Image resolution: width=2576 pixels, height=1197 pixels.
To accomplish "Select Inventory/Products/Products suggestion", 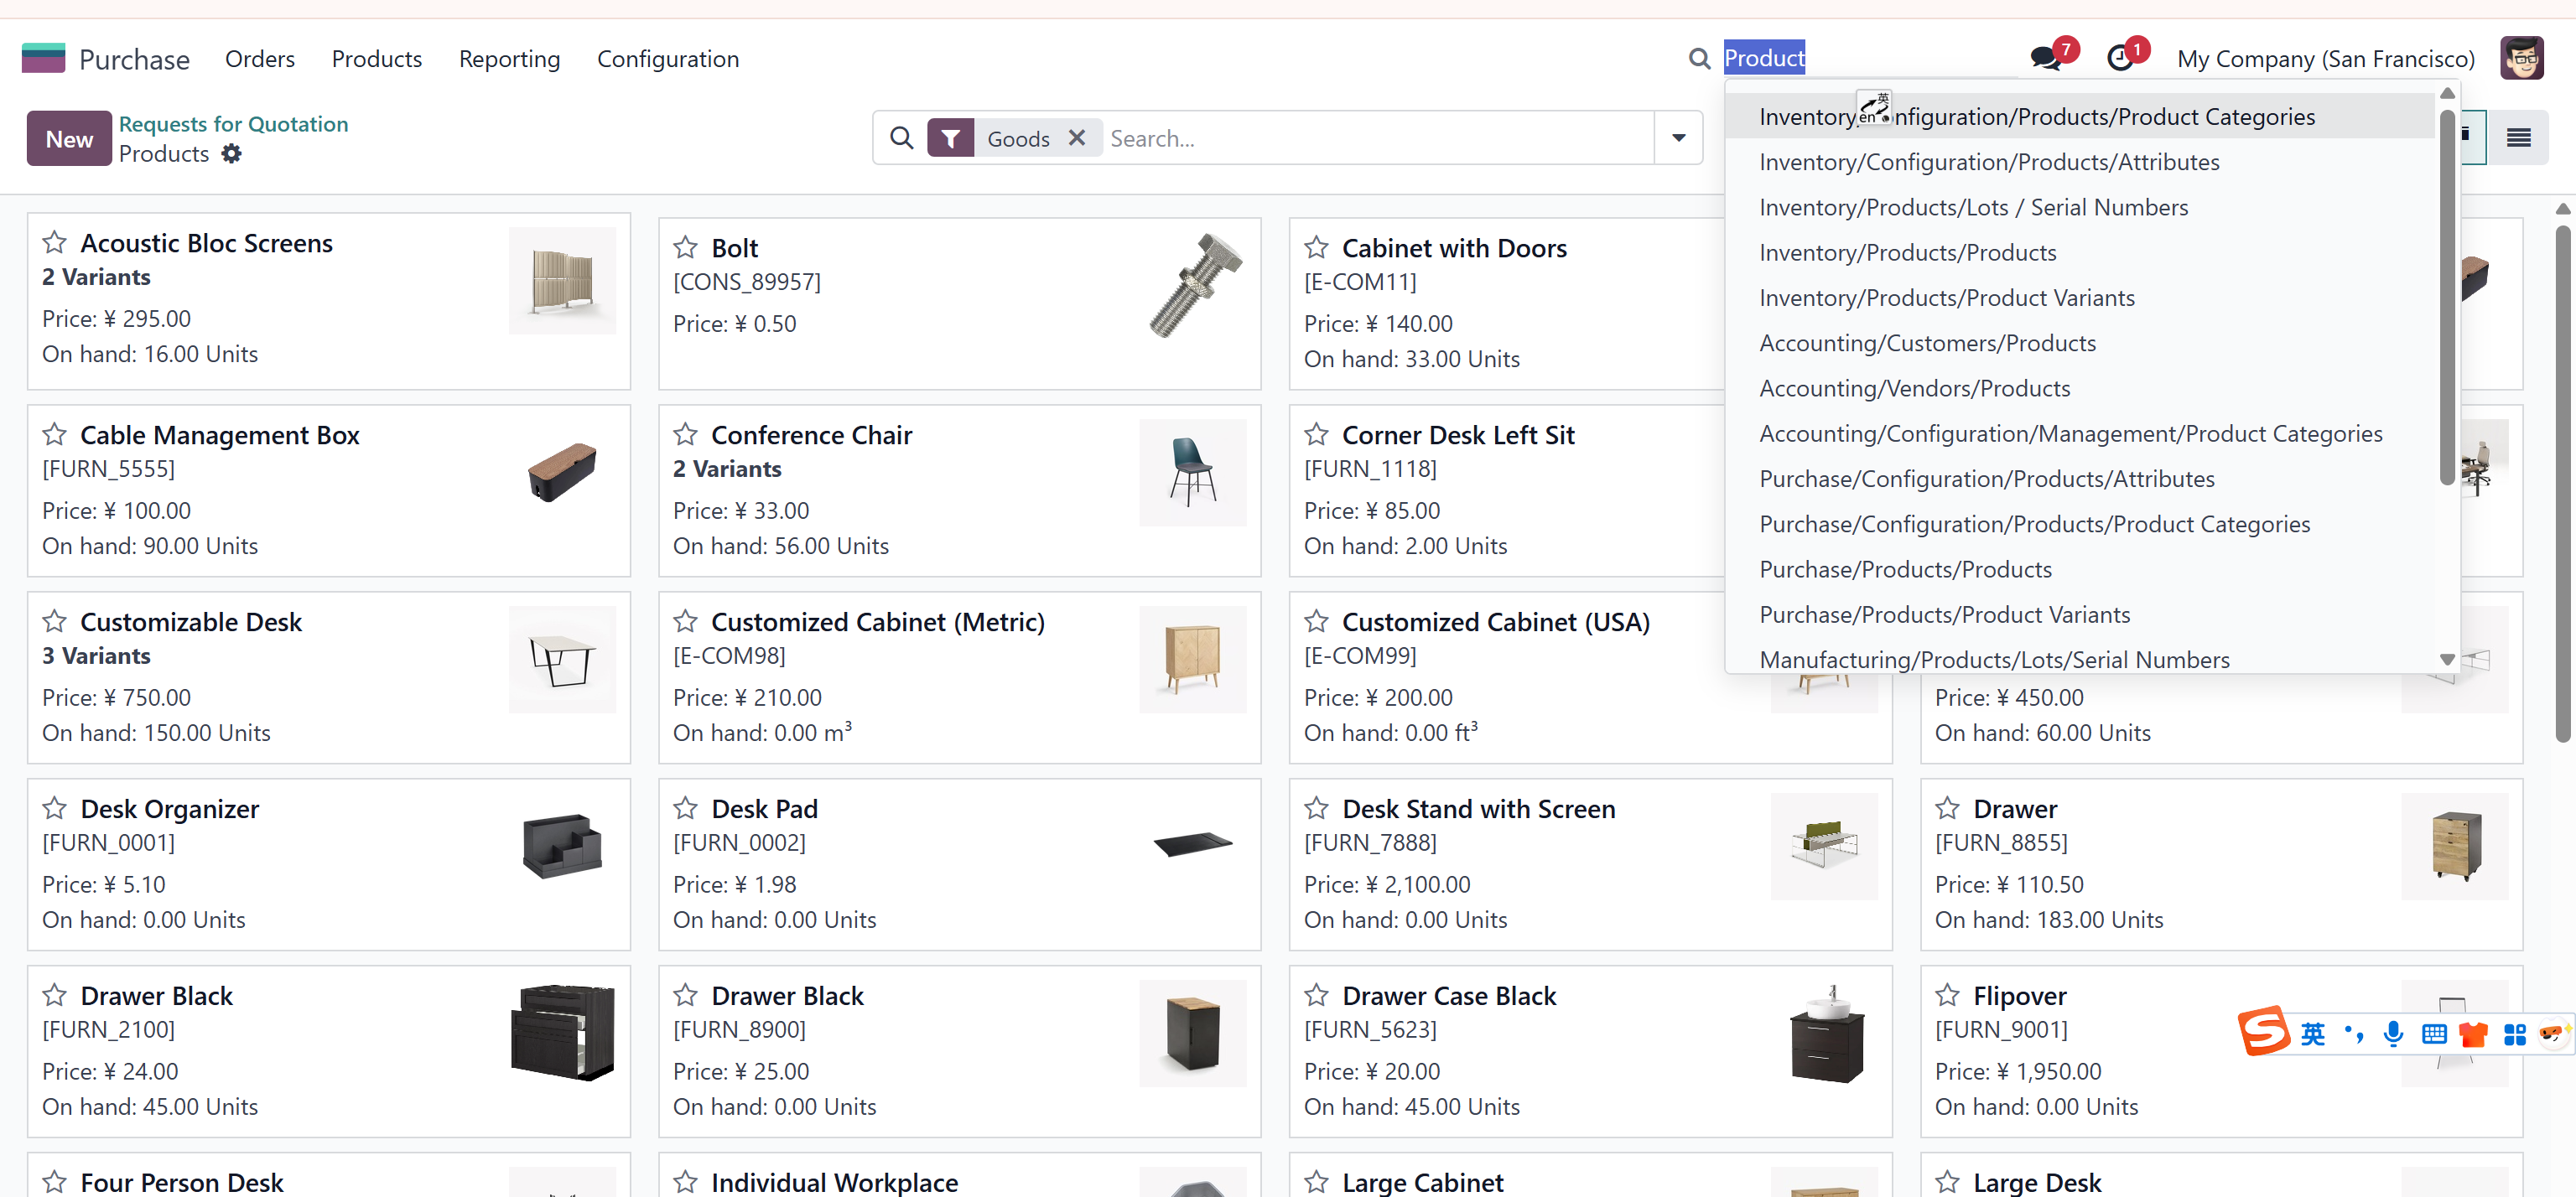I will pos(2080,252).
